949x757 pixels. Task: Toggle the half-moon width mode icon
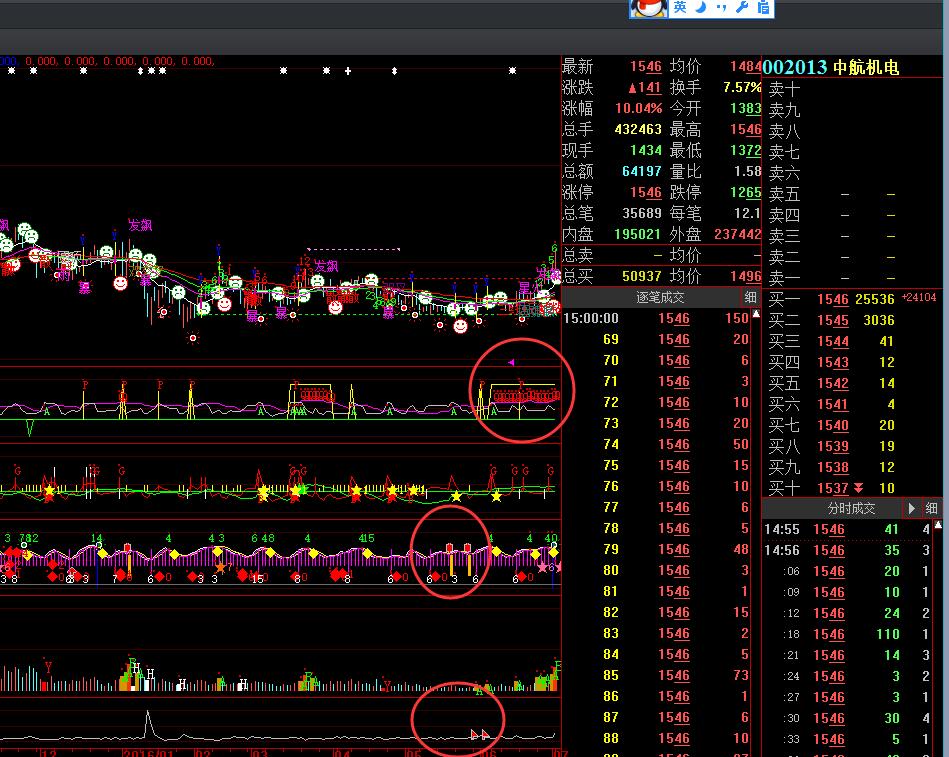point(700,7)
